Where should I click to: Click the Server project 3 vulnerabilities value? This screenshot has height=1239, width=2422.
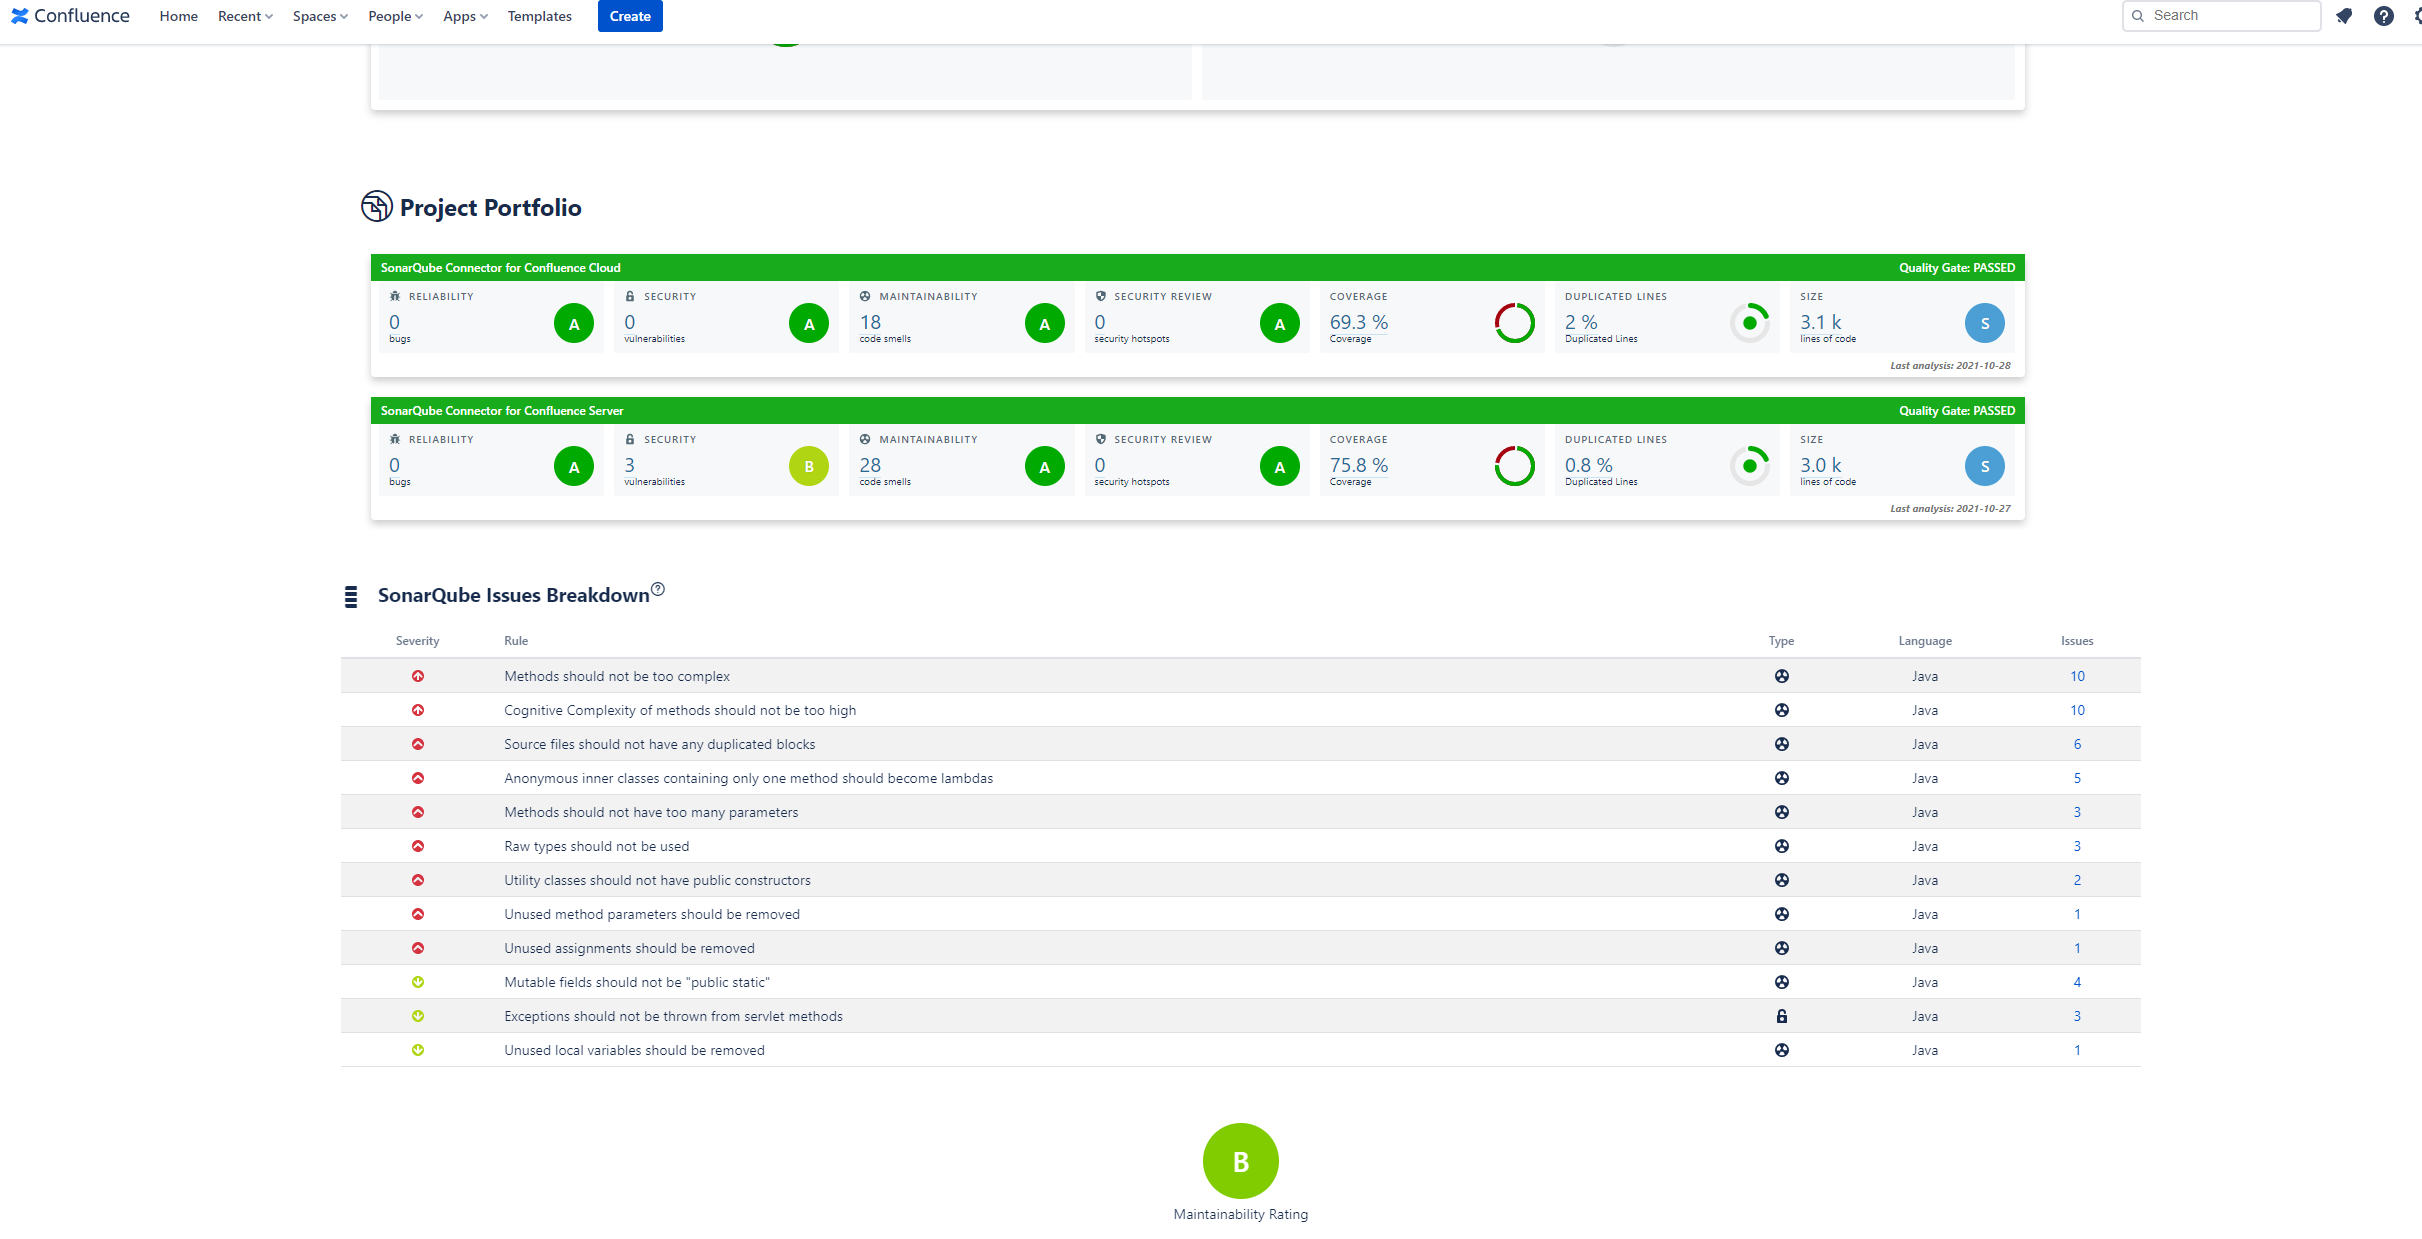(630, 465)
